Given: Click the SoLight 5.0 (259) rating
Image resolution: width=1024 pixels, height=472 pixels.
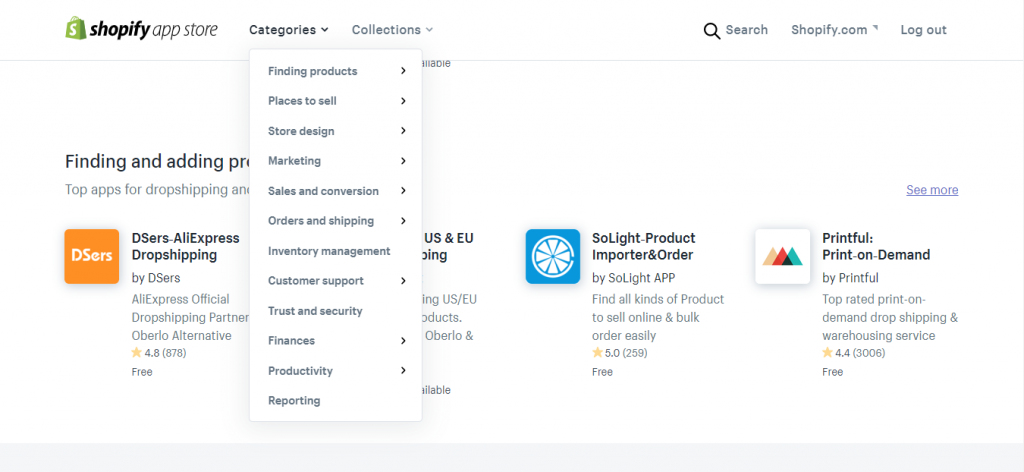Looking at the screenshot, I should pos(620,353).
